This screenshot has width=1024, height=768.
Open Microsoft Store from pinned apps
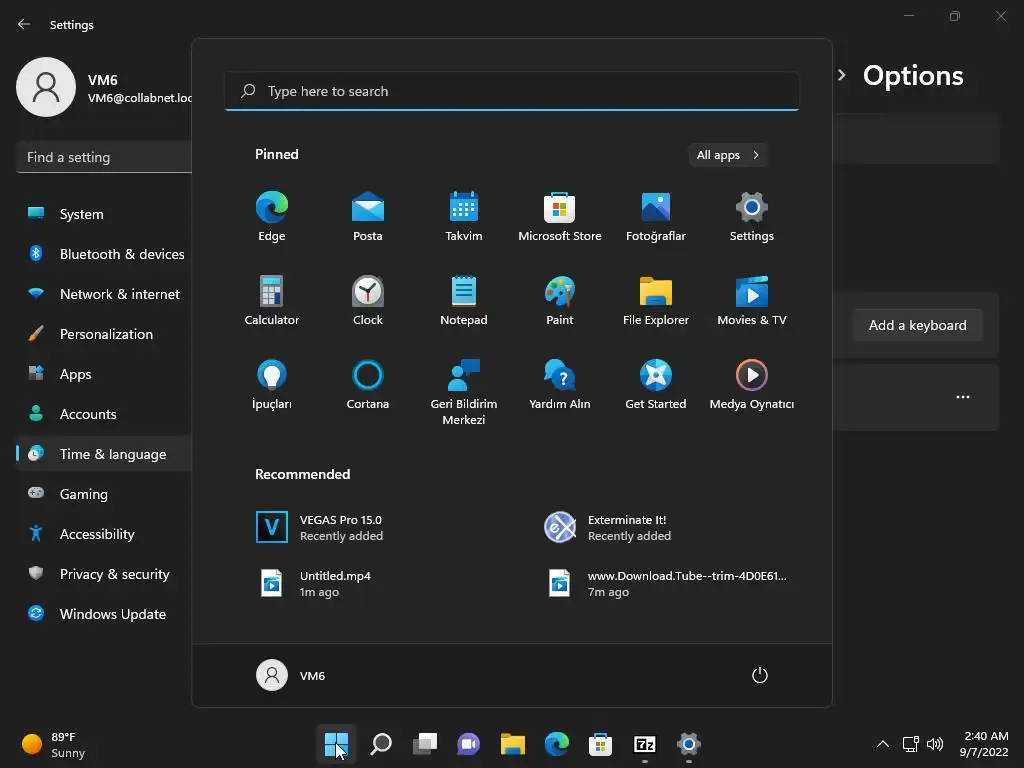tap(560, 217)
